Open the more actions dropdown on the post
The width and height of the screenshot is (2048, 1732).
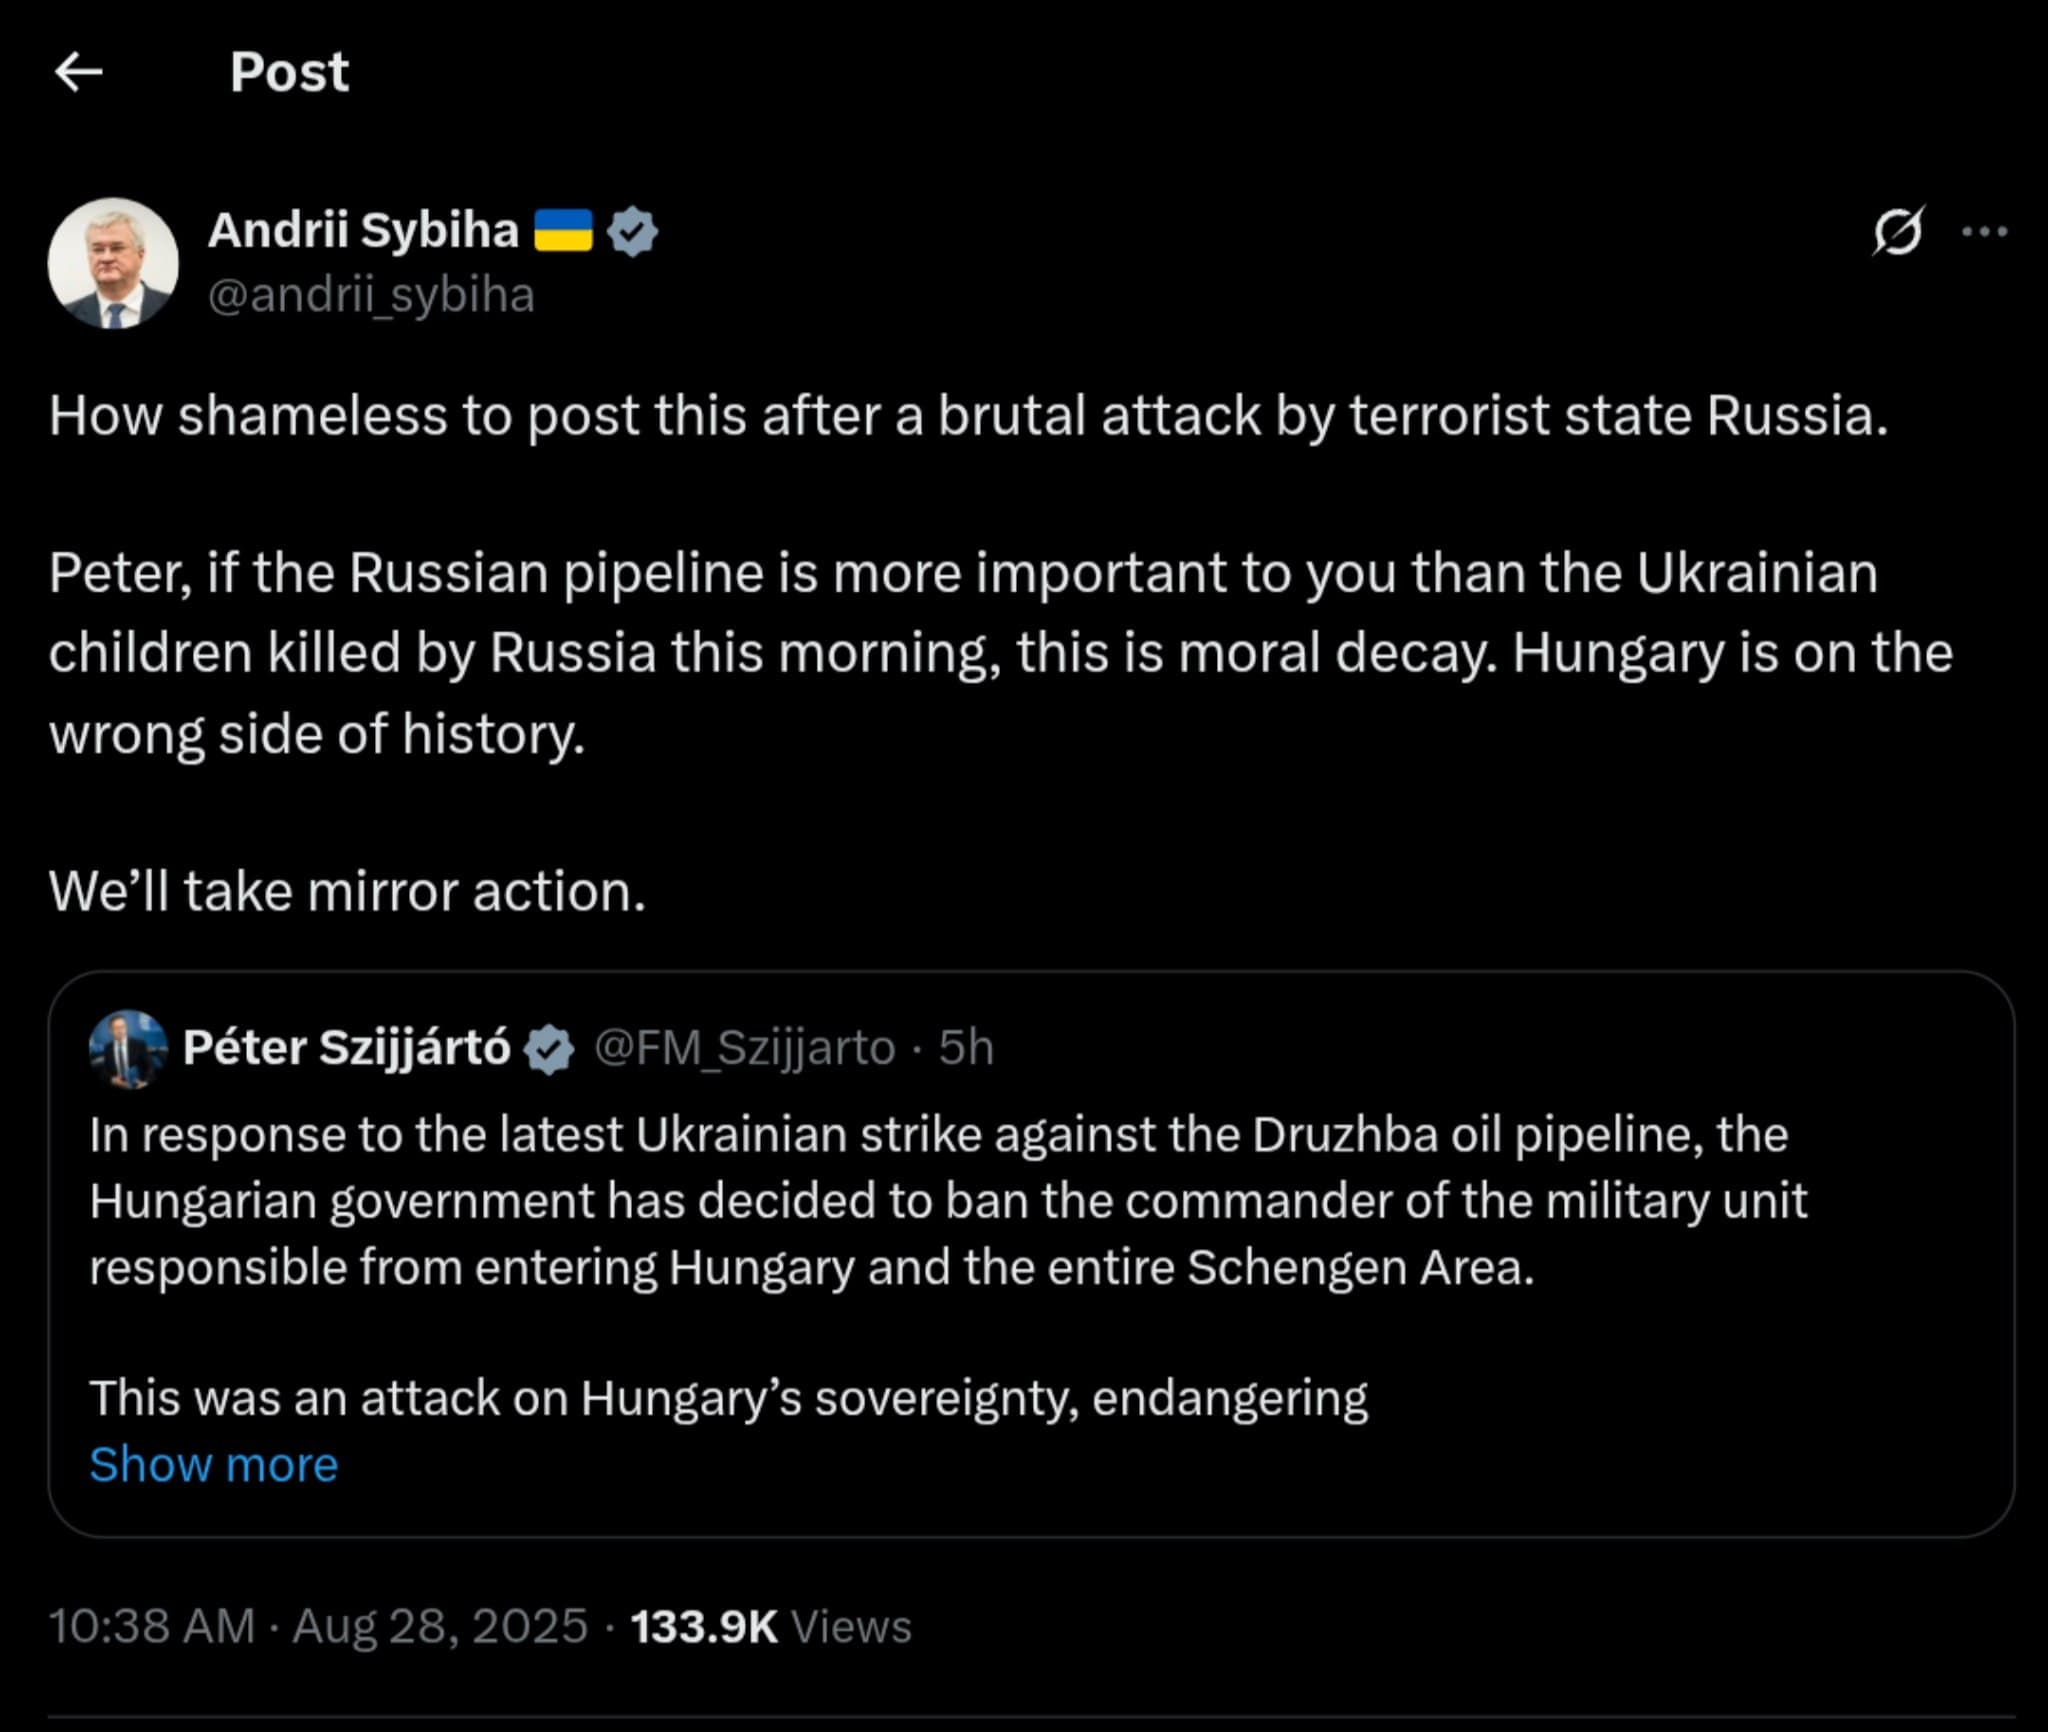tap(1985, 232)
